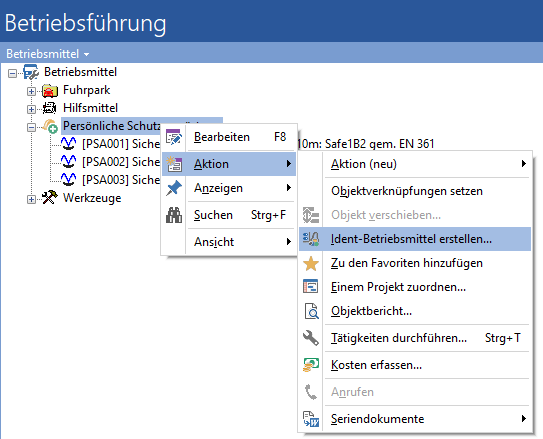The height and width of the screenshot is (439, 543).
Task: Click the wrench icon beside Tätigkeiten durchführen
Action: click(x=311, y=338)
